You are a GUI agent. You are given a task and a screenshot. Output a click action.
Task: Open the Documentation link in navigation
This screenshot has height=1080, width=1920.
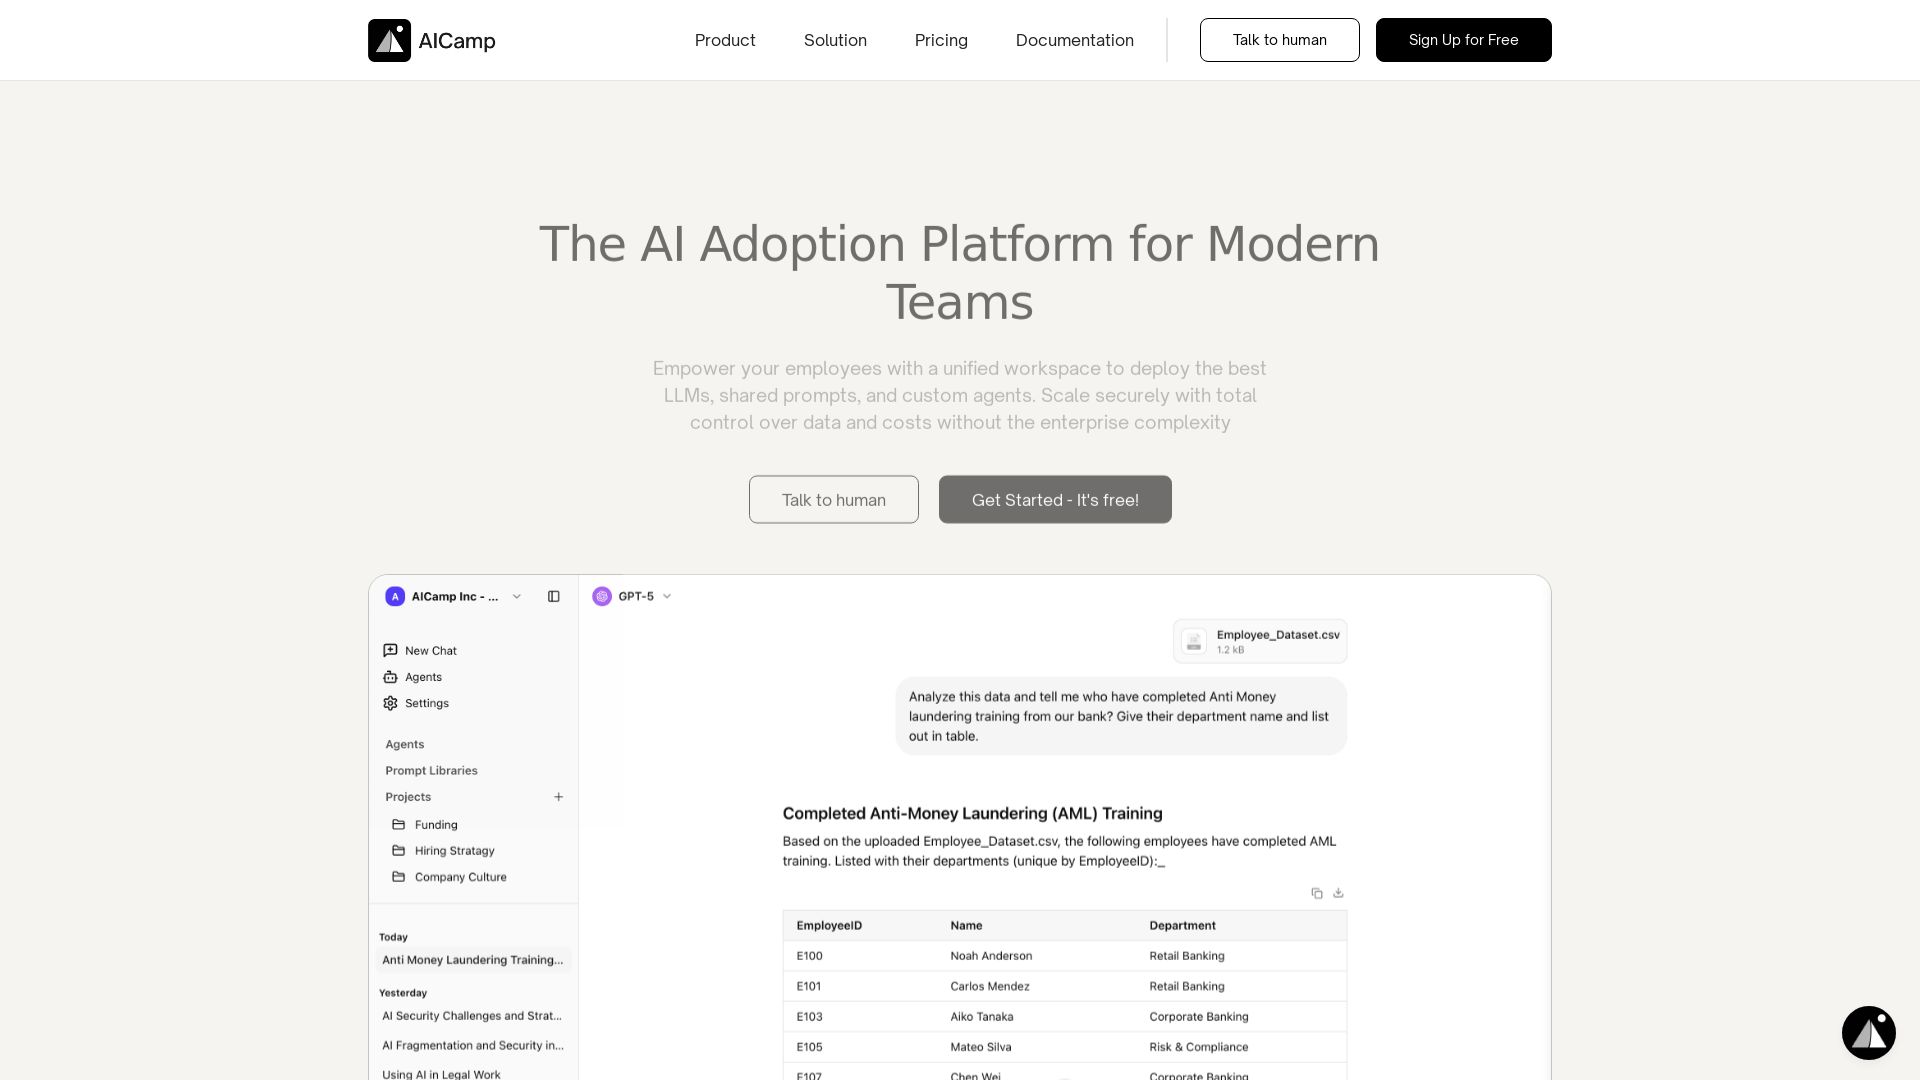click(x=1075, y=40)
